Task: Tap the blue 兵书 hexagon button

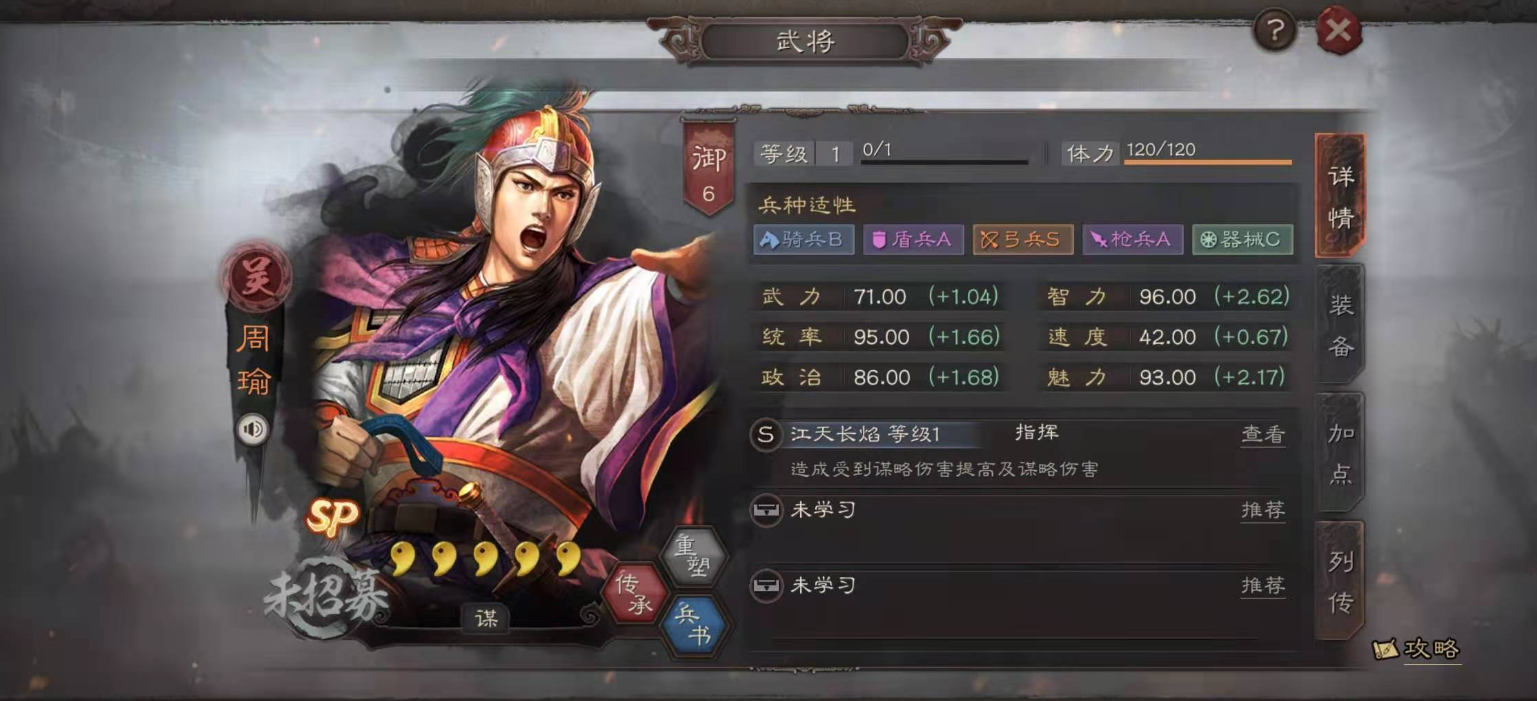Action: [695, 626]
